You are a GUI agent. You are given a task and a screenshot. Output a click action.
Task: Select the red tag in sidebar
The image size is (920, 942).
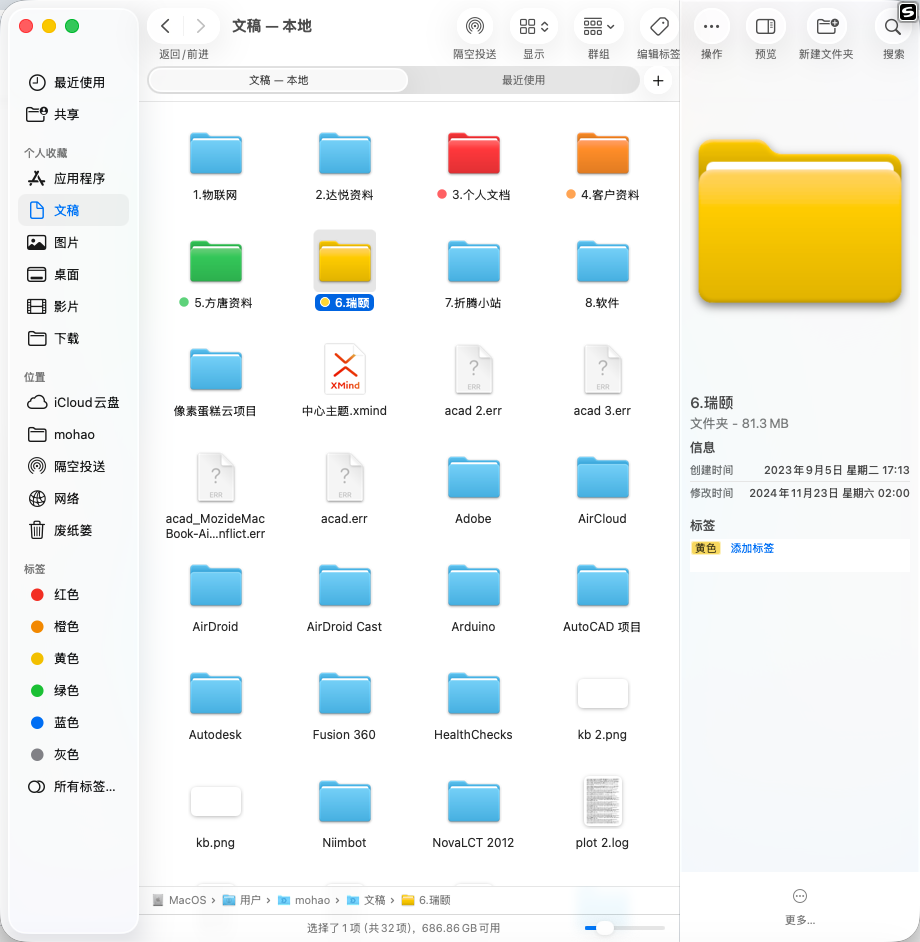coord(66,594)
